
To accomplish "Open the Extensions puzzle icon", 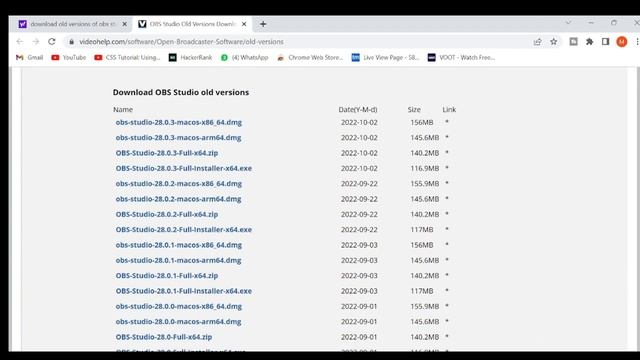I will pos(589,42).
